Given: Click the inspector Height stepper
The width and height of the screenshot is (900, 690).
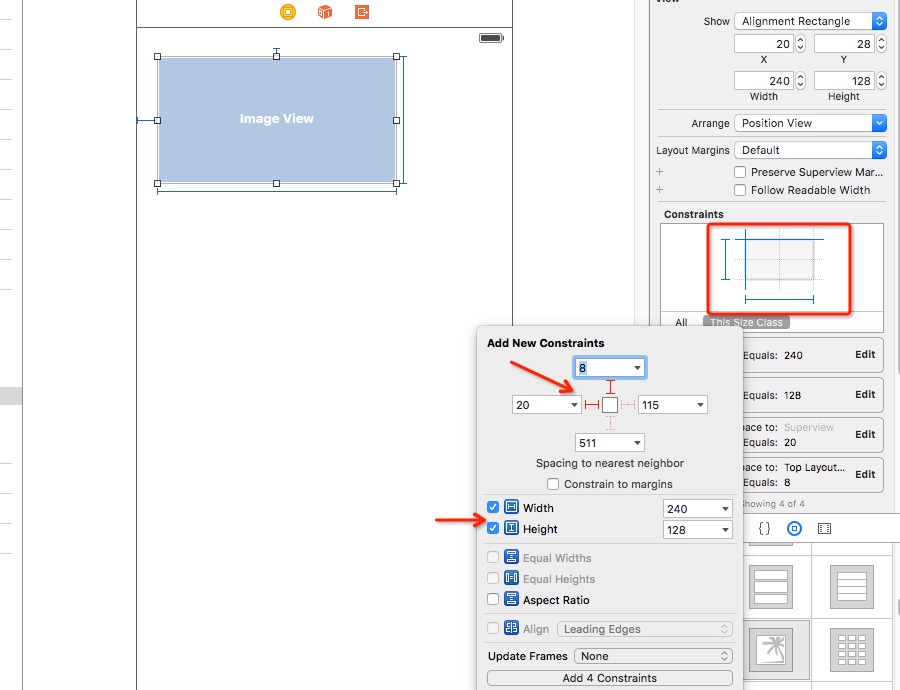Looking at the screenshot, I should (x=882, y=81).
